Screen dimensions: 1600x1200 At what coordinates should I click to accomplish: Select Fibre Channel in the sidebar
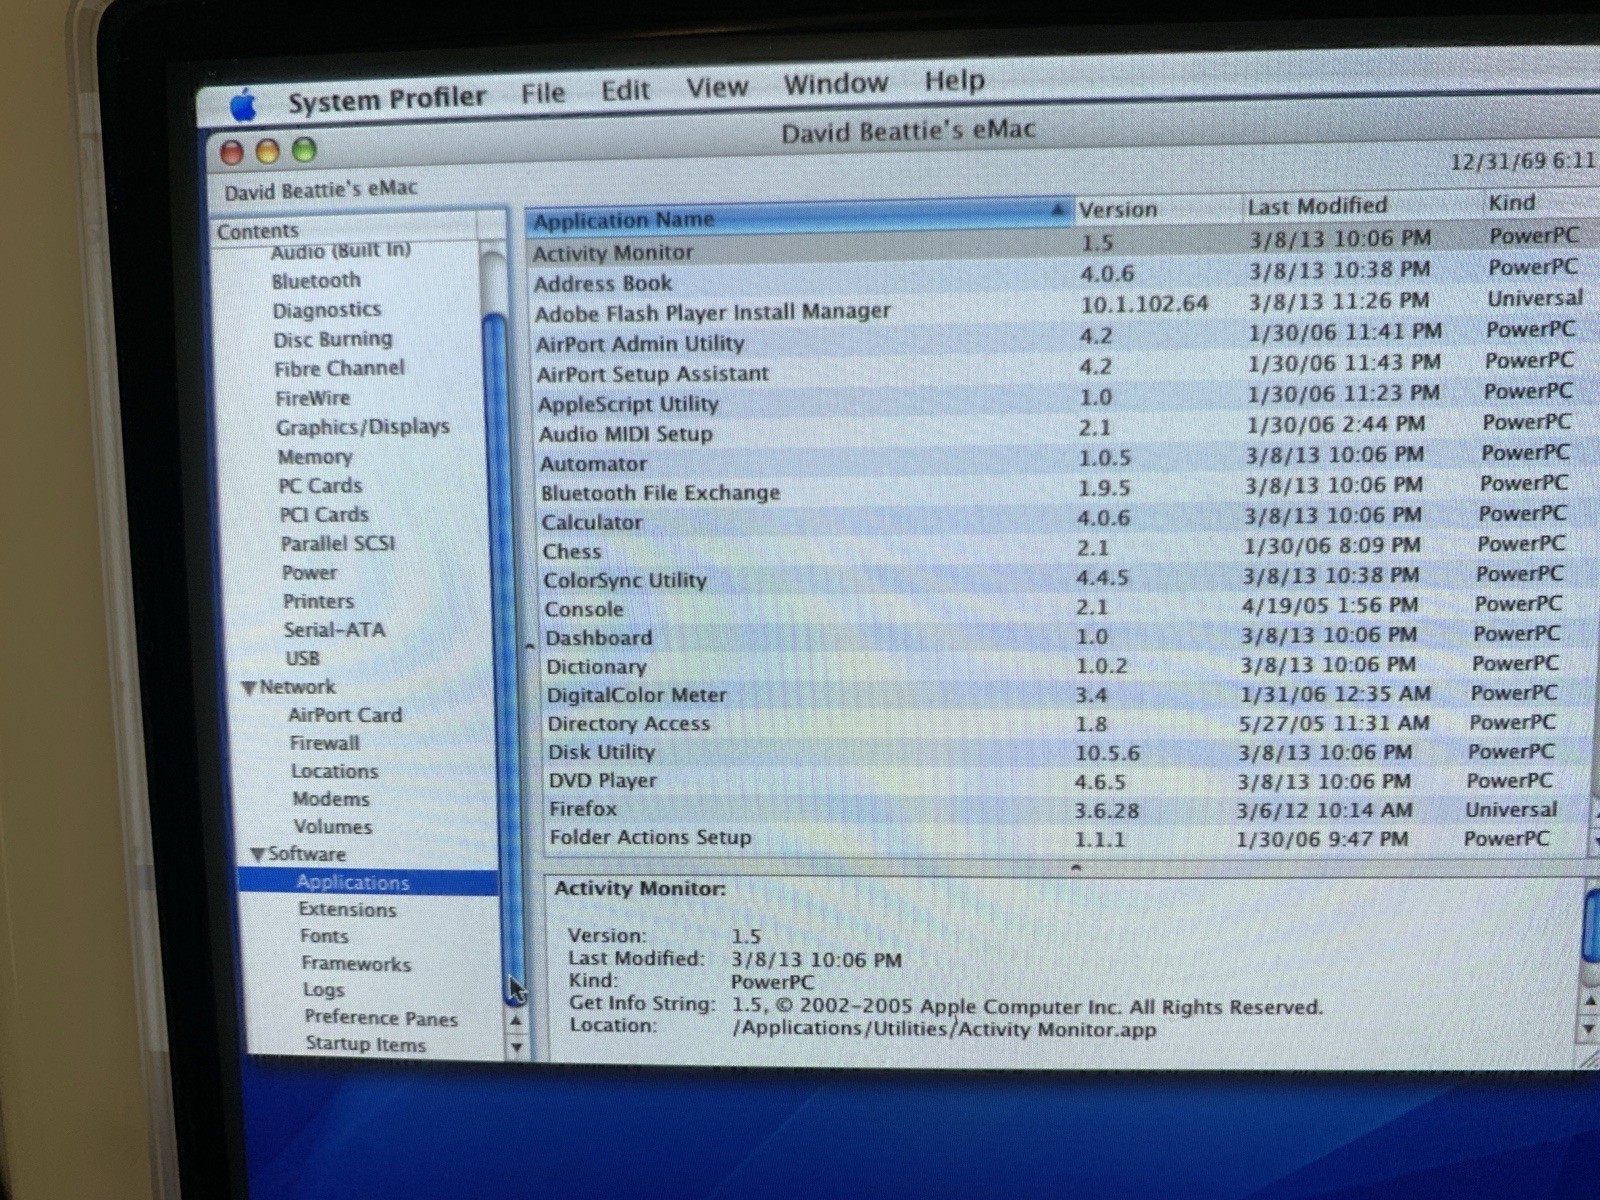340,368
